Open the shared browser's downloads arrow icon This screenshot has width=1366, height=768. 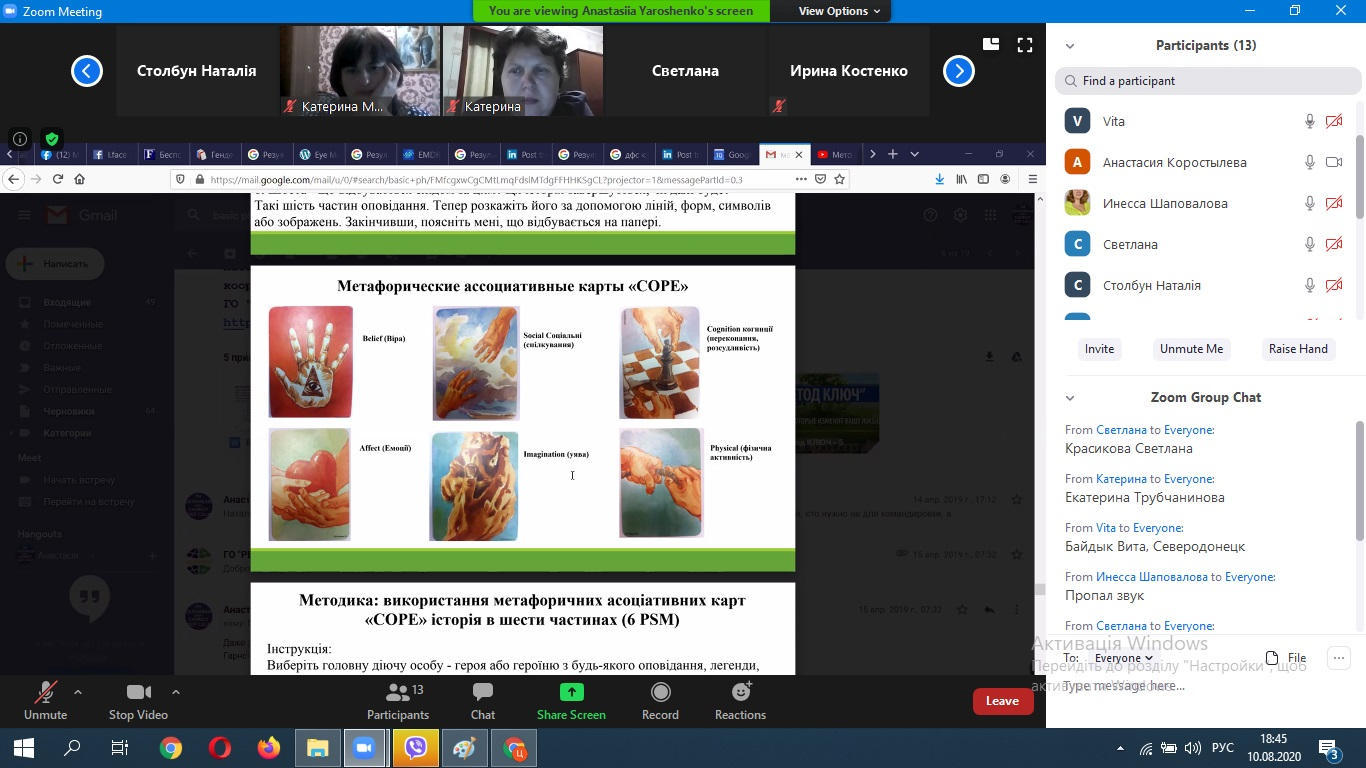(x=939, y=179)
